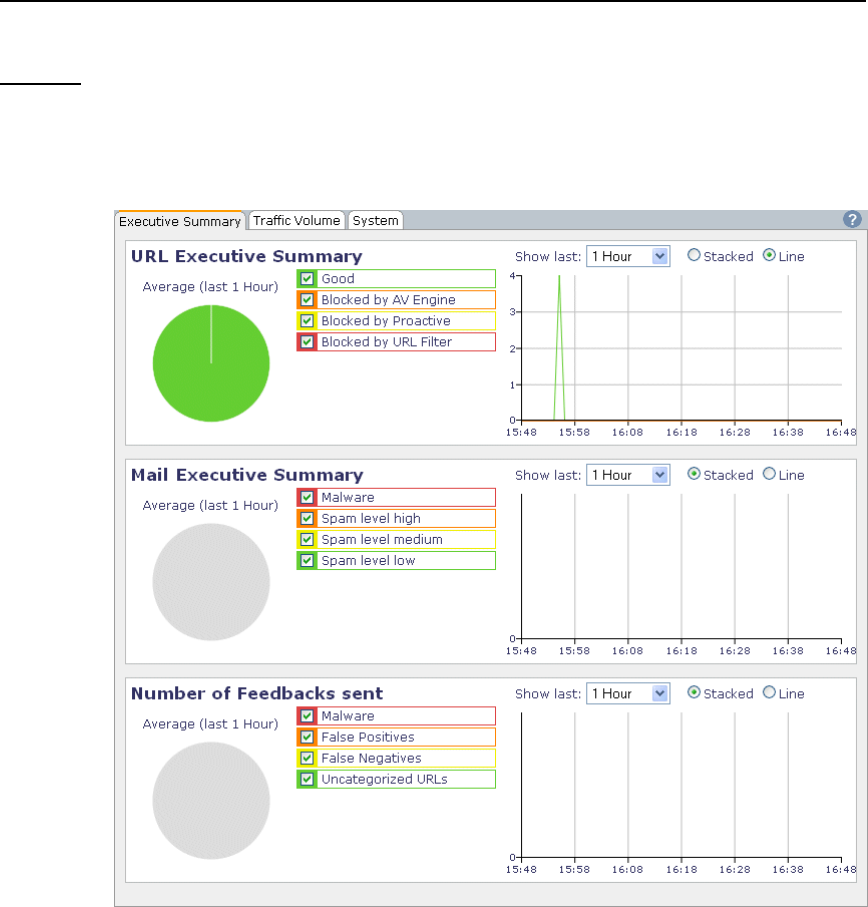Open the help question mark icon

point(852,220)
